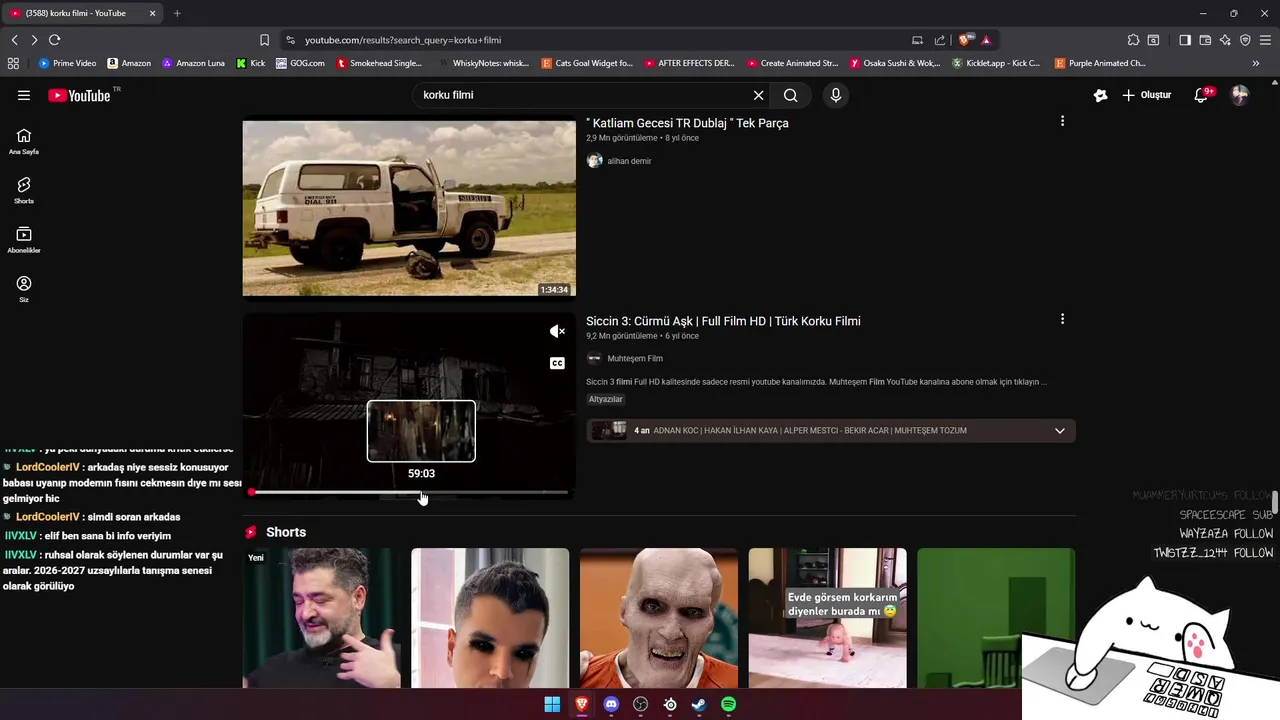Open Prime Video bookmark
The image size is (1280, 720).
67,63
